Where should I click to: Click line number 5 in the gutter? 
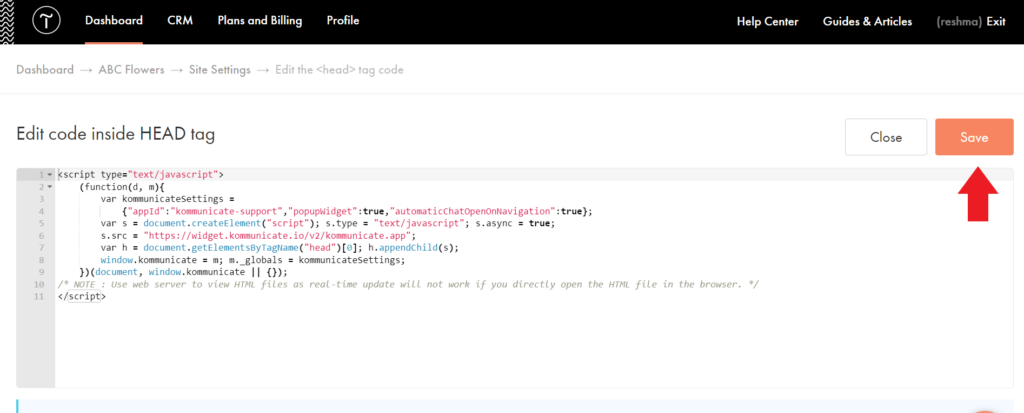click(41, 223)
